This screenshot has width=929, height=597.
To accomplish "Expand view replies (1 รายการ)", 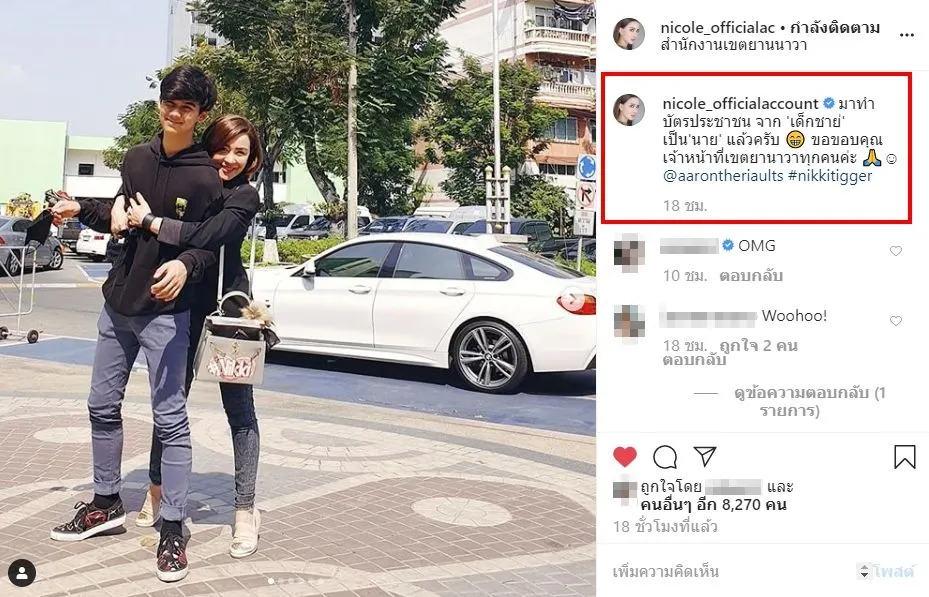I will pos(809,402).
